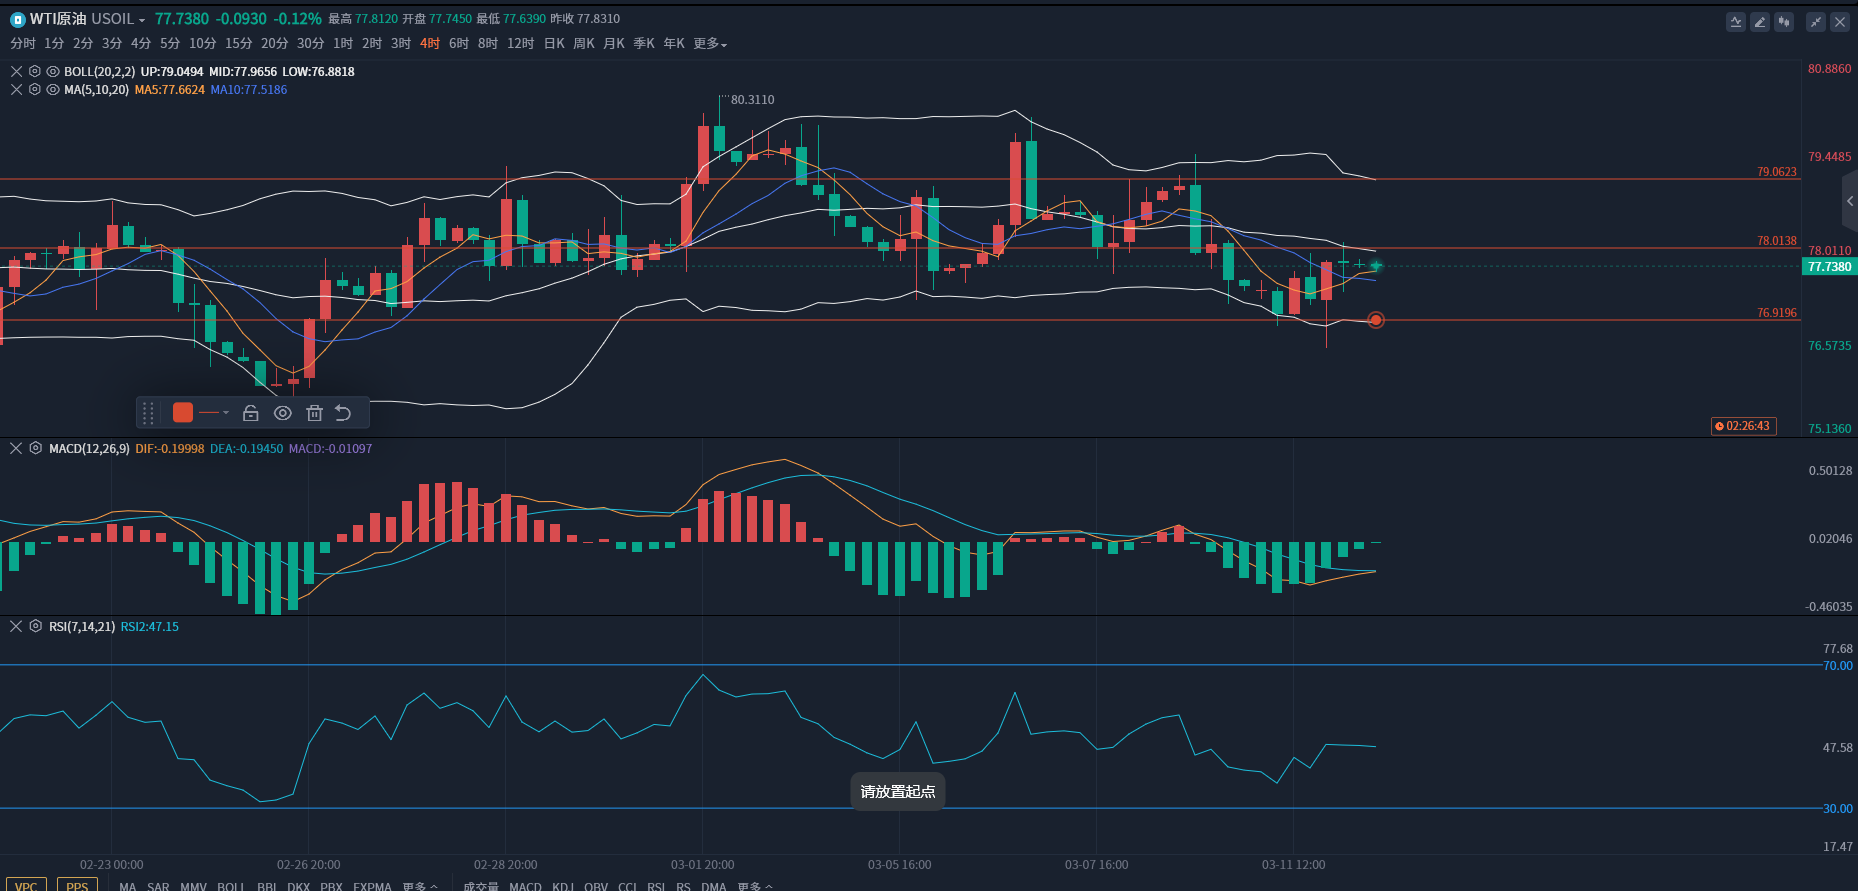The image size is (1858, 891).
Task: Click the VPC button
Action: [x=26, y=885]
